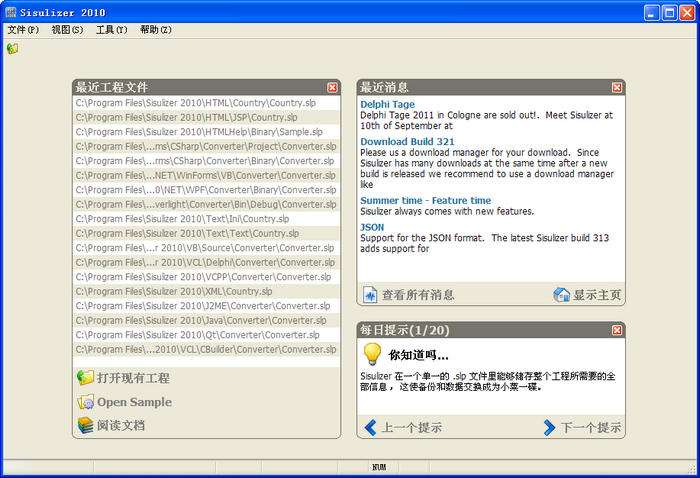Click the Open Sample folder icon
The width and height of the screenshot is (700, 478).
click(x=85, y=402)
